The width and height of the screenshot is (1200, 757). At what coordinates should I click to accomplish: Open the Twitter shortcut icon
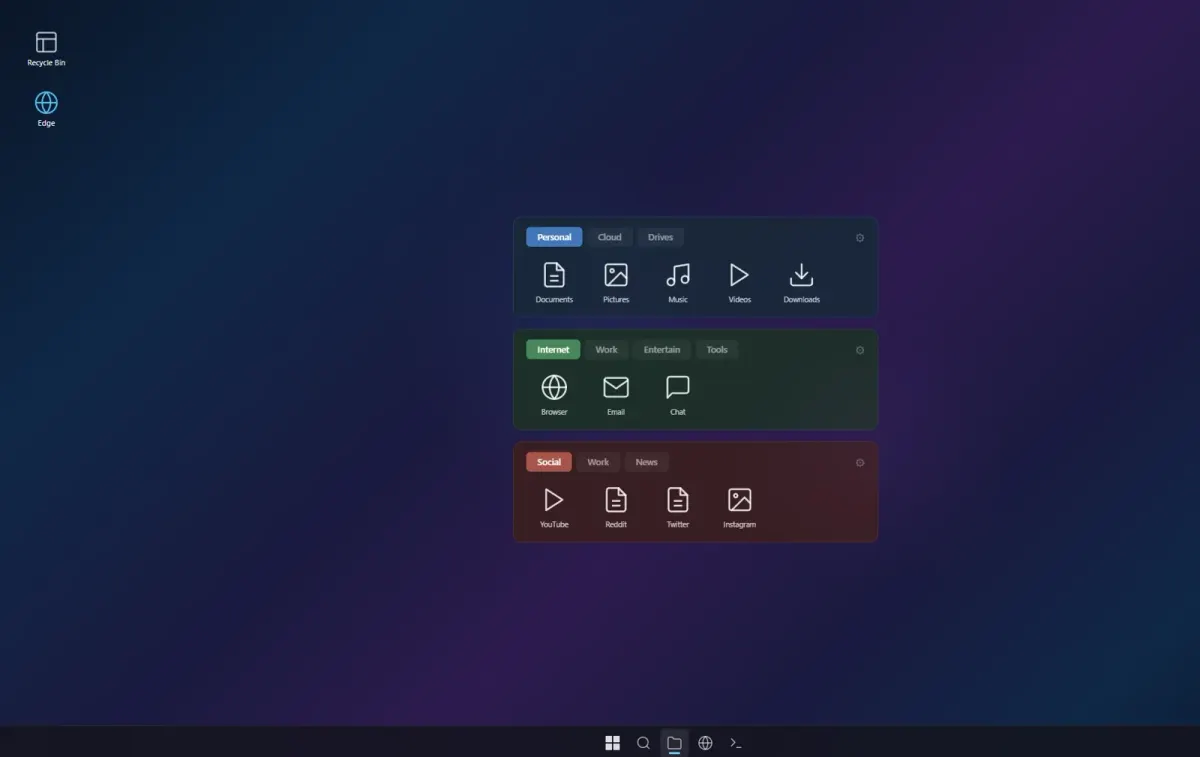(x=678, y=507)
